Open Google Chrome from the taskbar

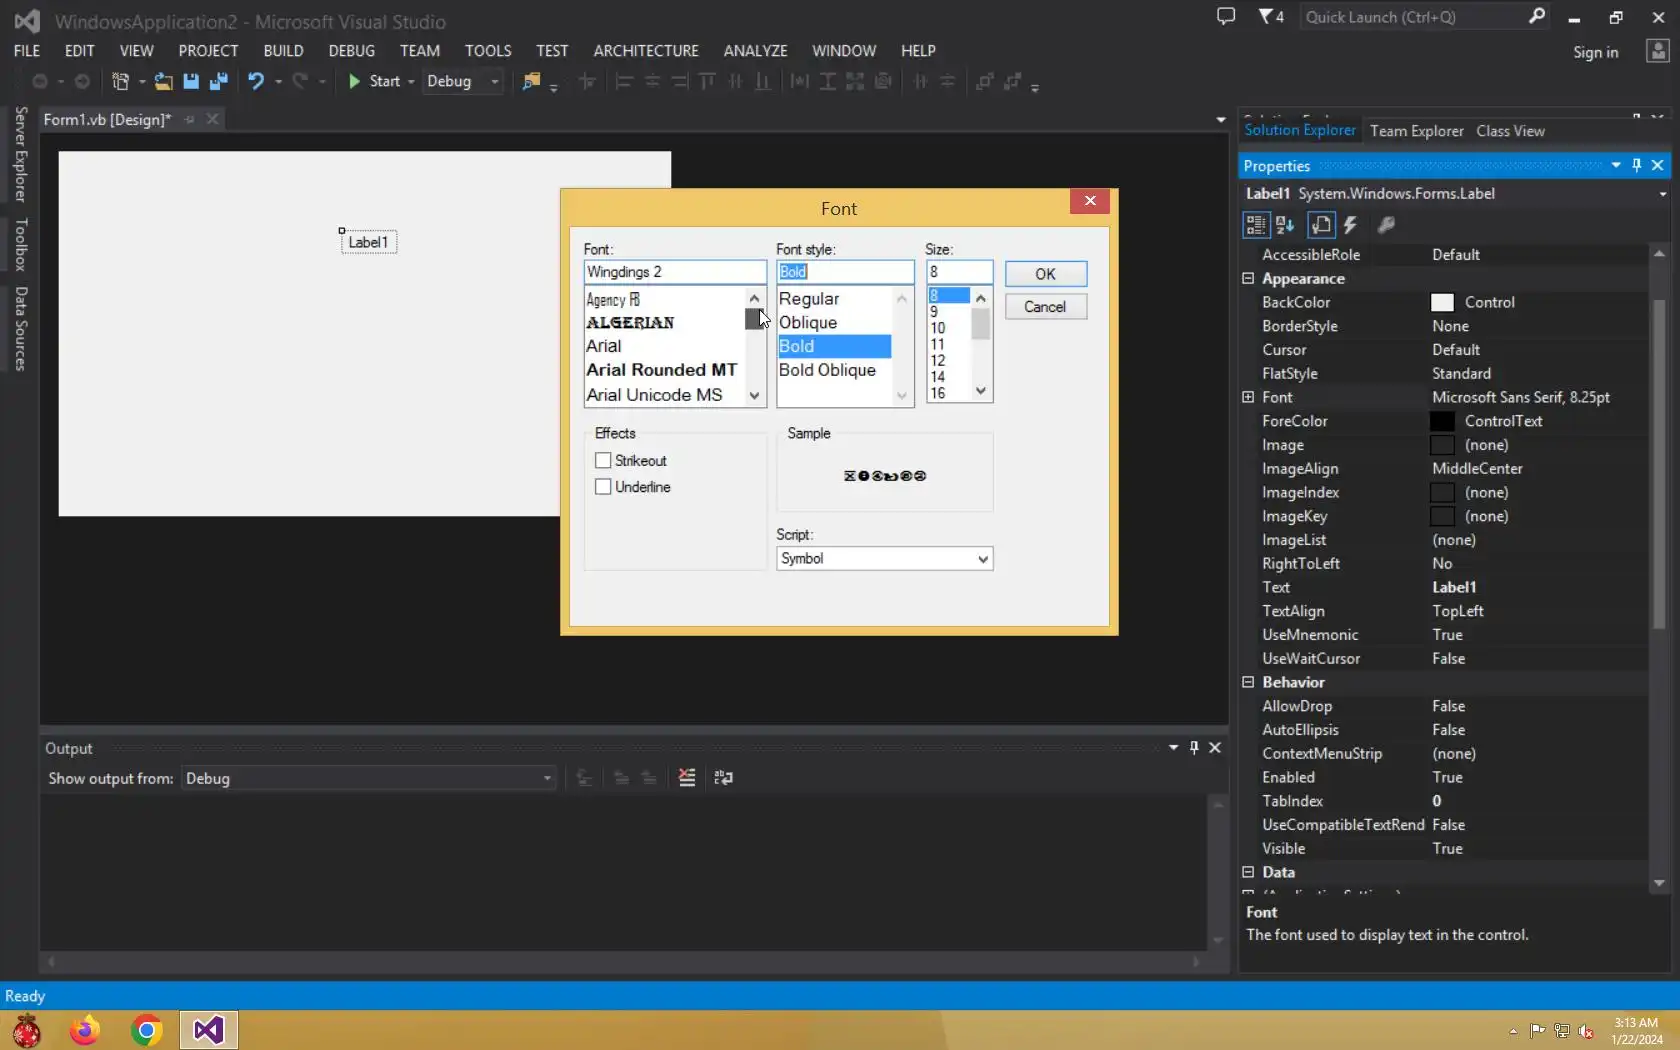[x=147, y=1030]
